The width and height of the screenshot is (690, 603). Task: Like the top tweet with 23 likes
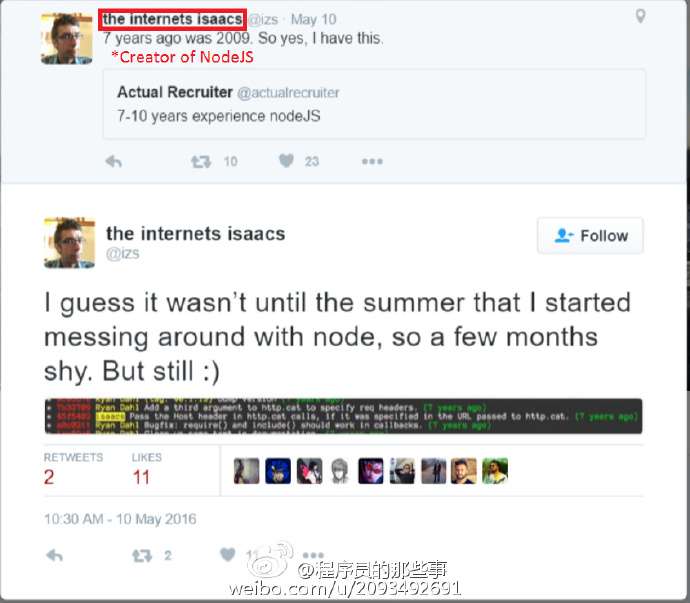click(286, 161)
